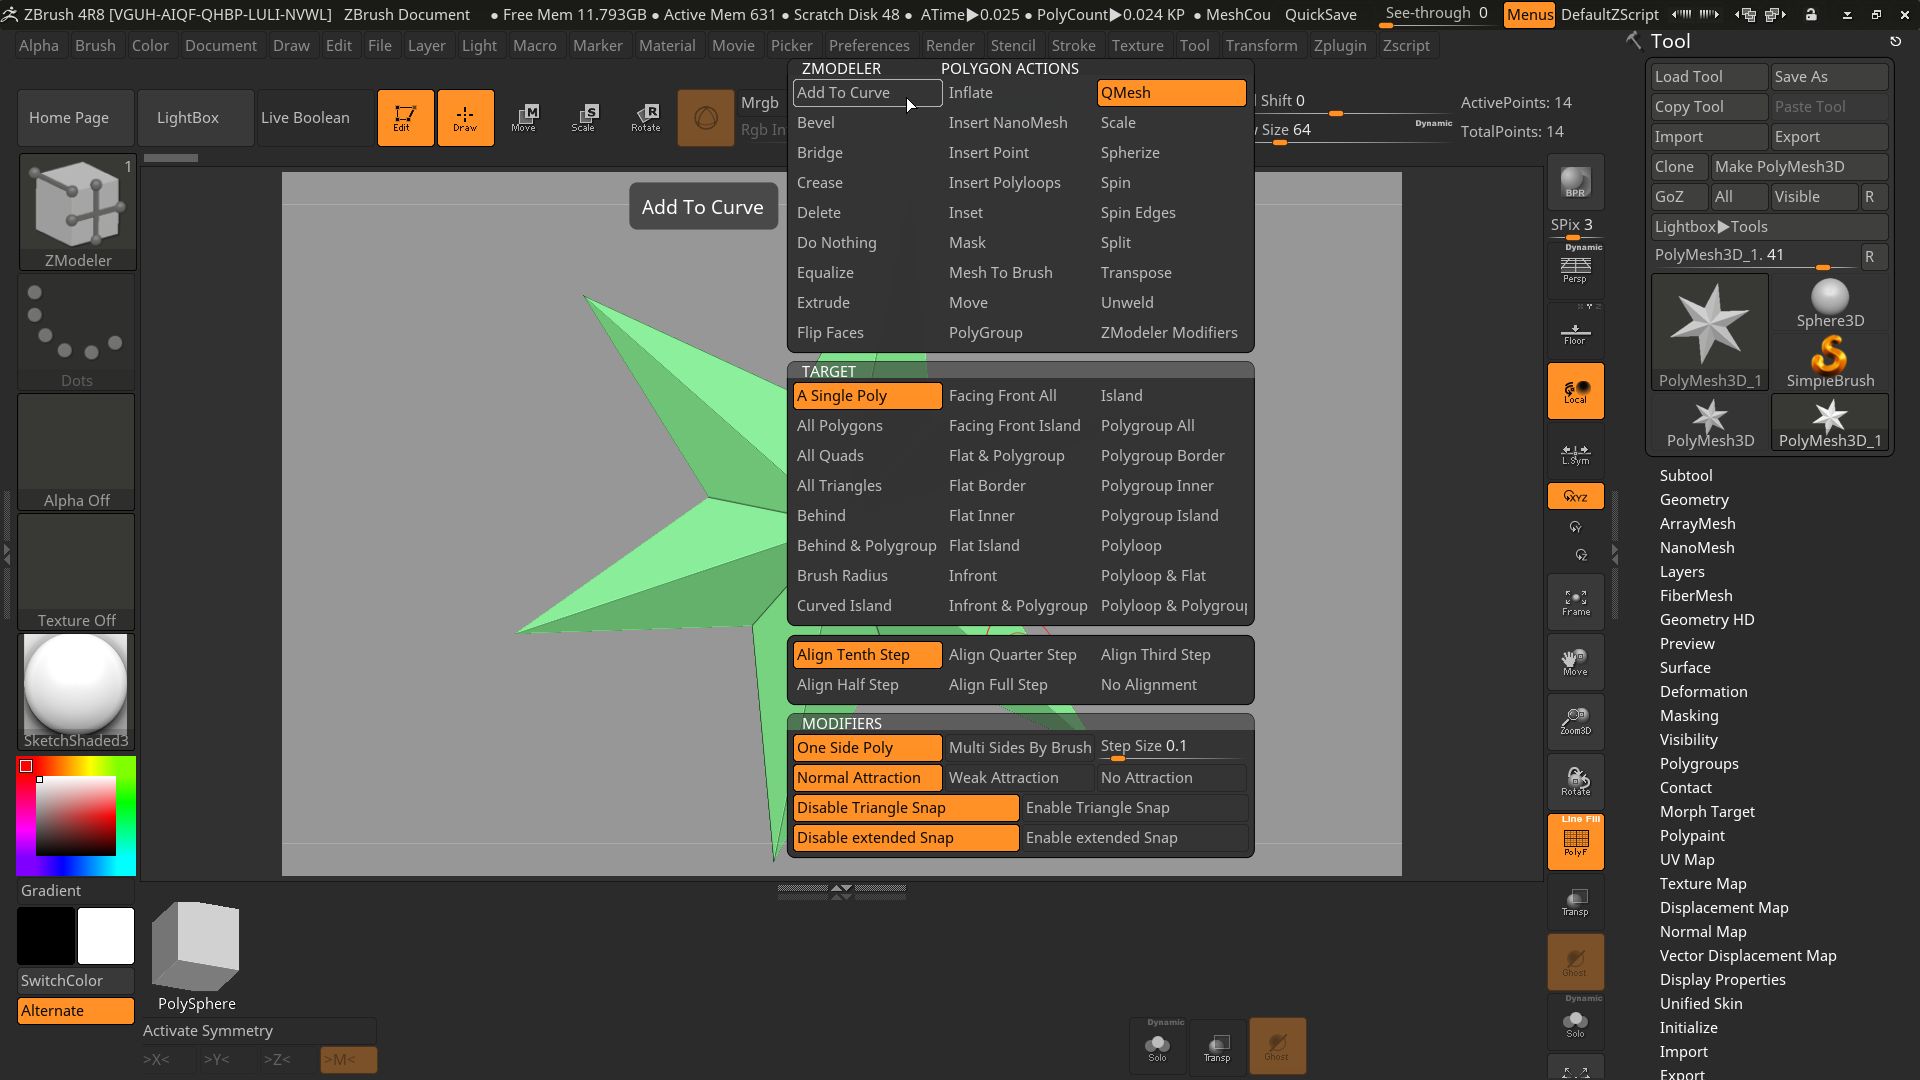Viewport: 1920px width, 1080px height.
Task: Click the bottom Solo icon
Action: pyautogui.click(x=1157, y=1046)
